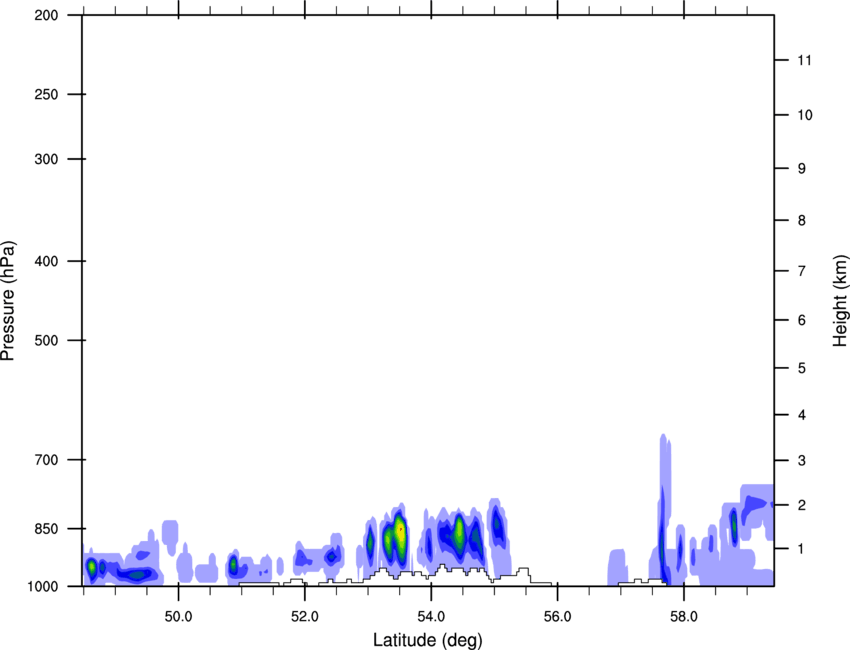Screen dimensions: 850x650
Task: Click latitude tick label 56.0
Action: (x=557, y=617)
